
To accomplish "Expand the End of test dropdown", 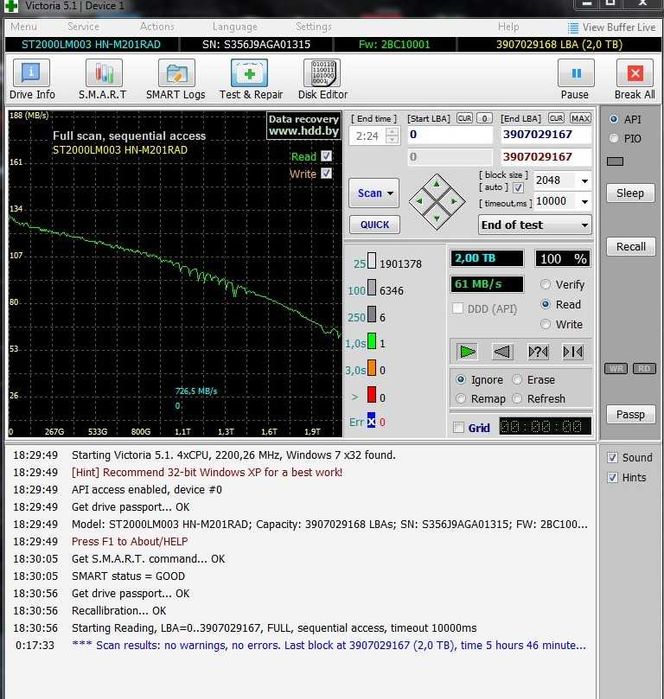I will [x=584, y=225].
